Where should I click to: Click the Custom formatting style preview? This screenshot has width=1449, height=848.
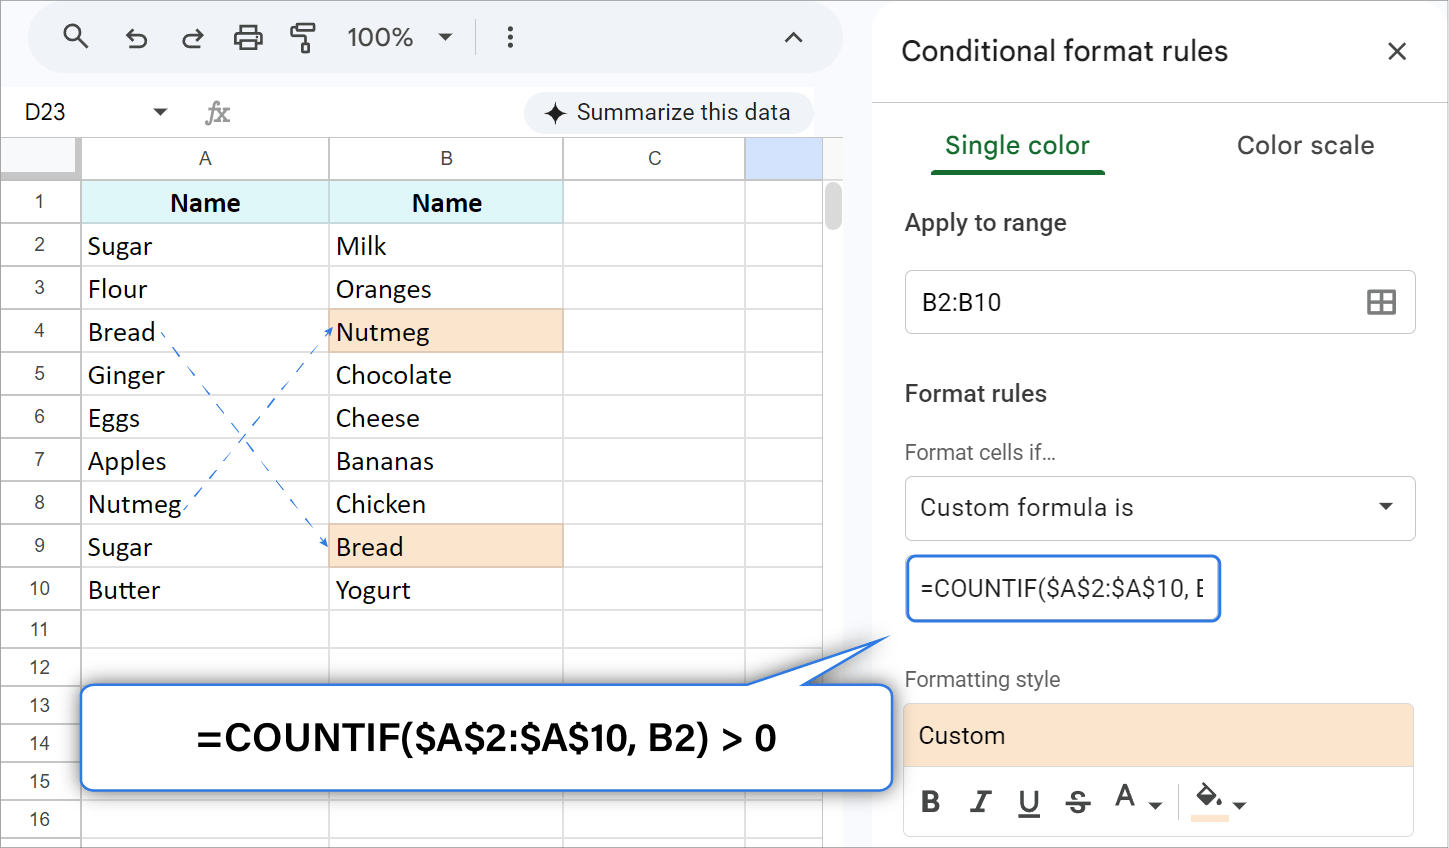1158,736
